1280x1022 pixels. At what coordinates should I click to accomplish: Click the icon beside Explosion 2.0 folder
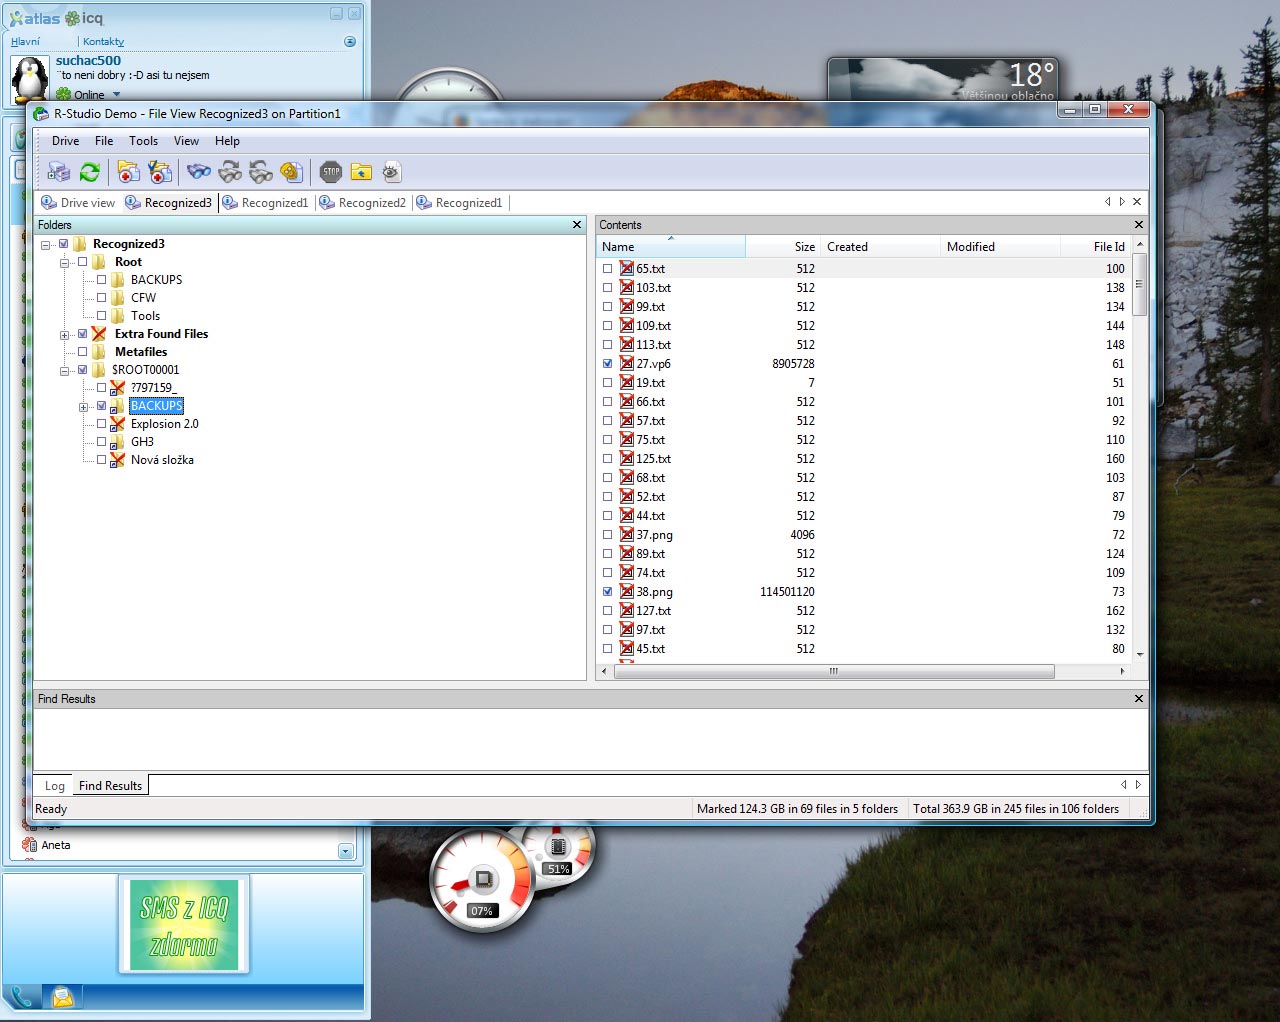(117, 424)
